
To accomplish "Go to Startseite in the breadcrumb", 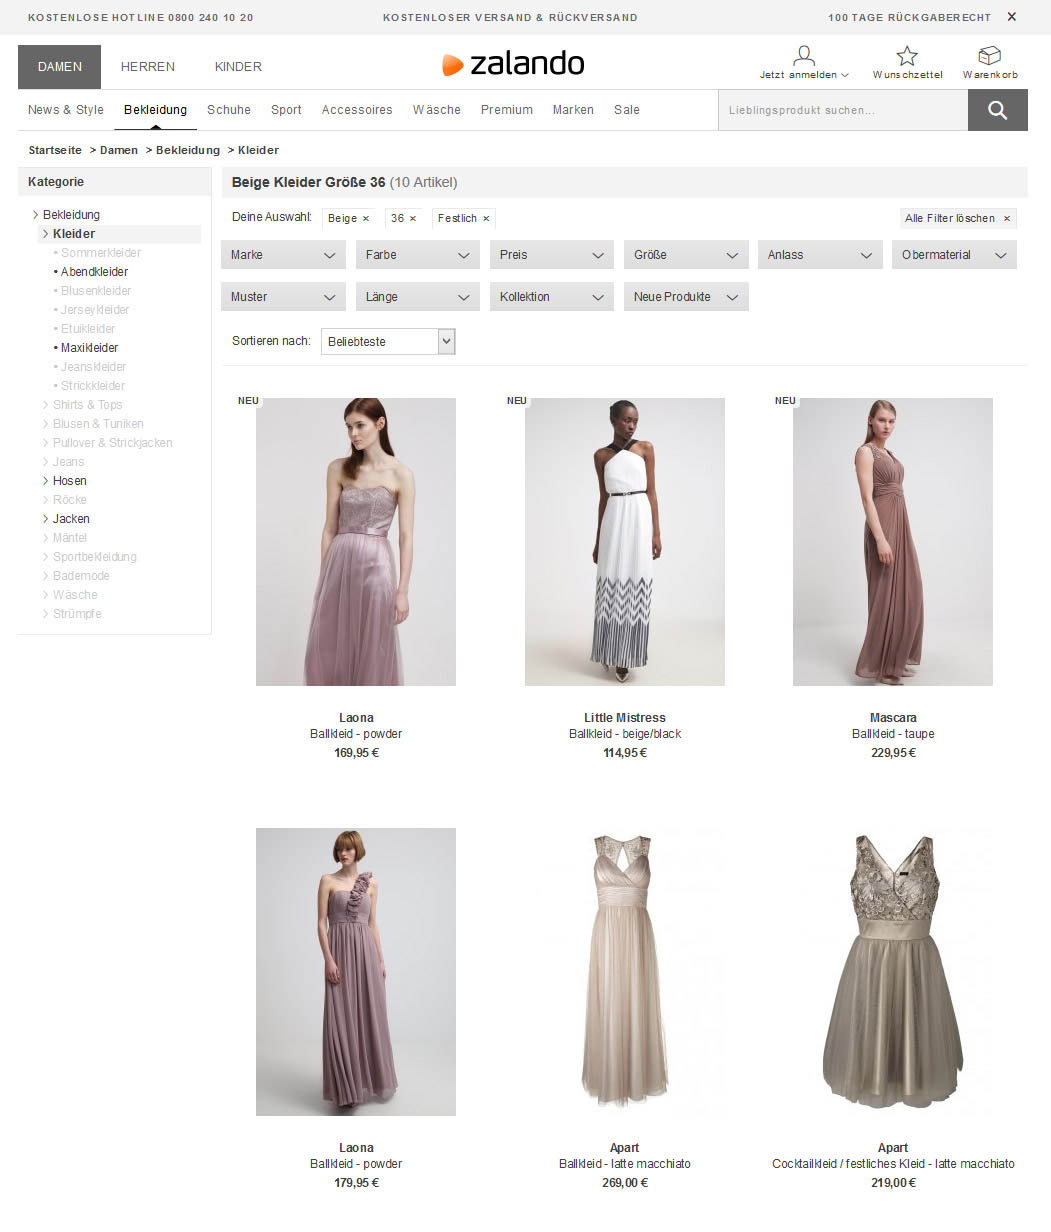I will (x=55, y=150).
